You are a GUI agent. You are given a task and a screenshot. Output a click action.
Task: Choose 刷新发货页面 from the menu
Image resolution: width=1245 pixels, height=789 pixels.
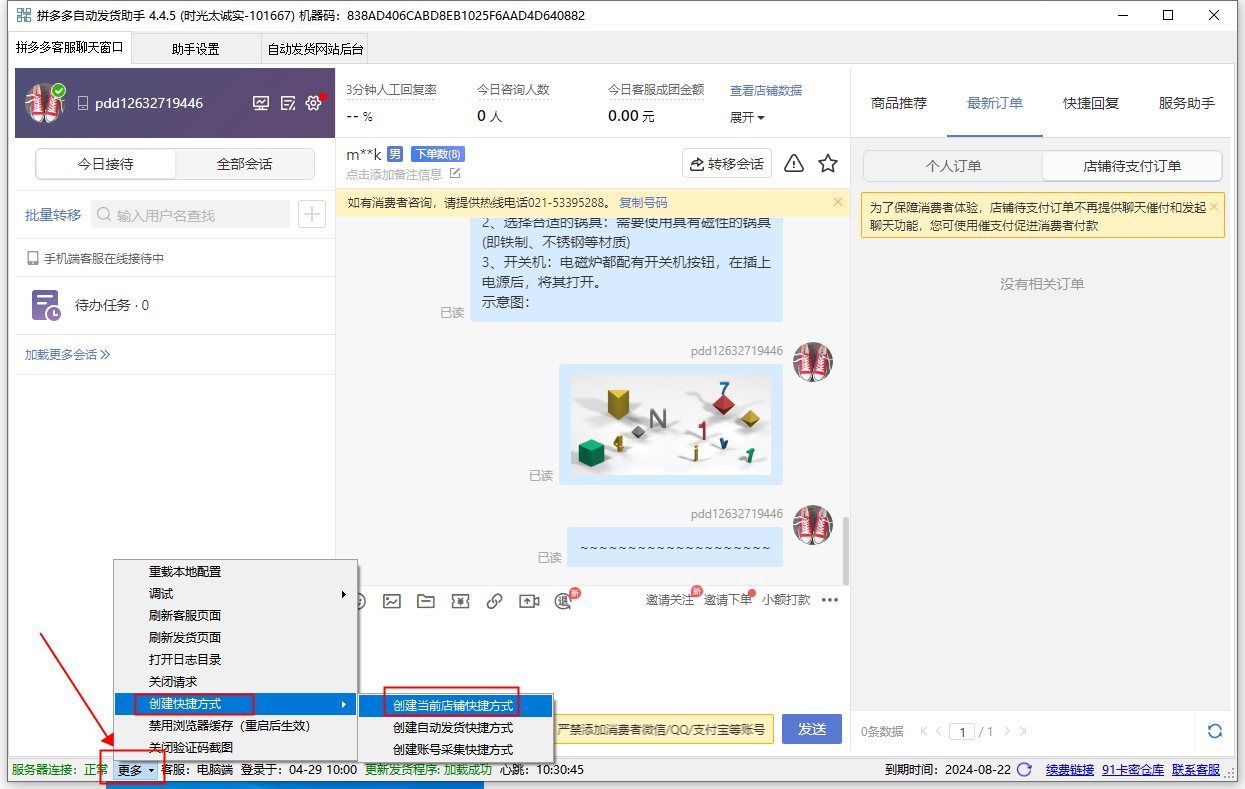(x=236, y=638)
